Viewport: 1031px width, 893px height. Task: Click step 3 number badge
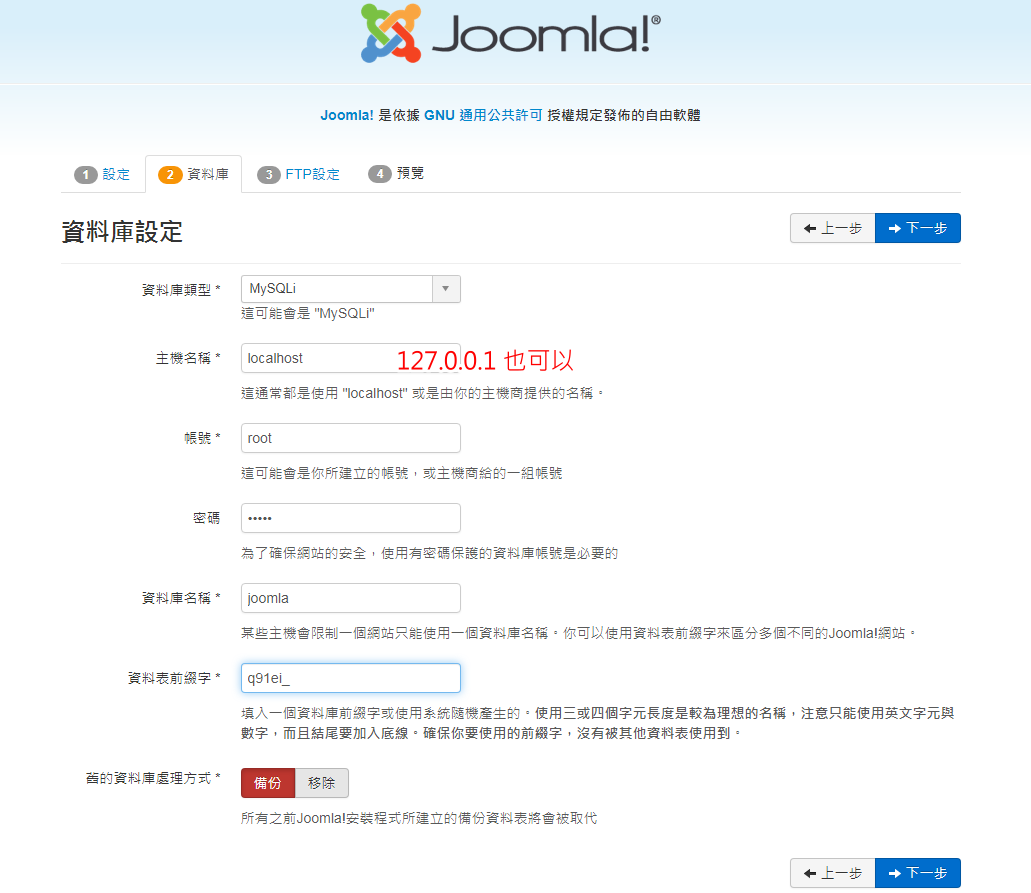click(x=268, y=175)
